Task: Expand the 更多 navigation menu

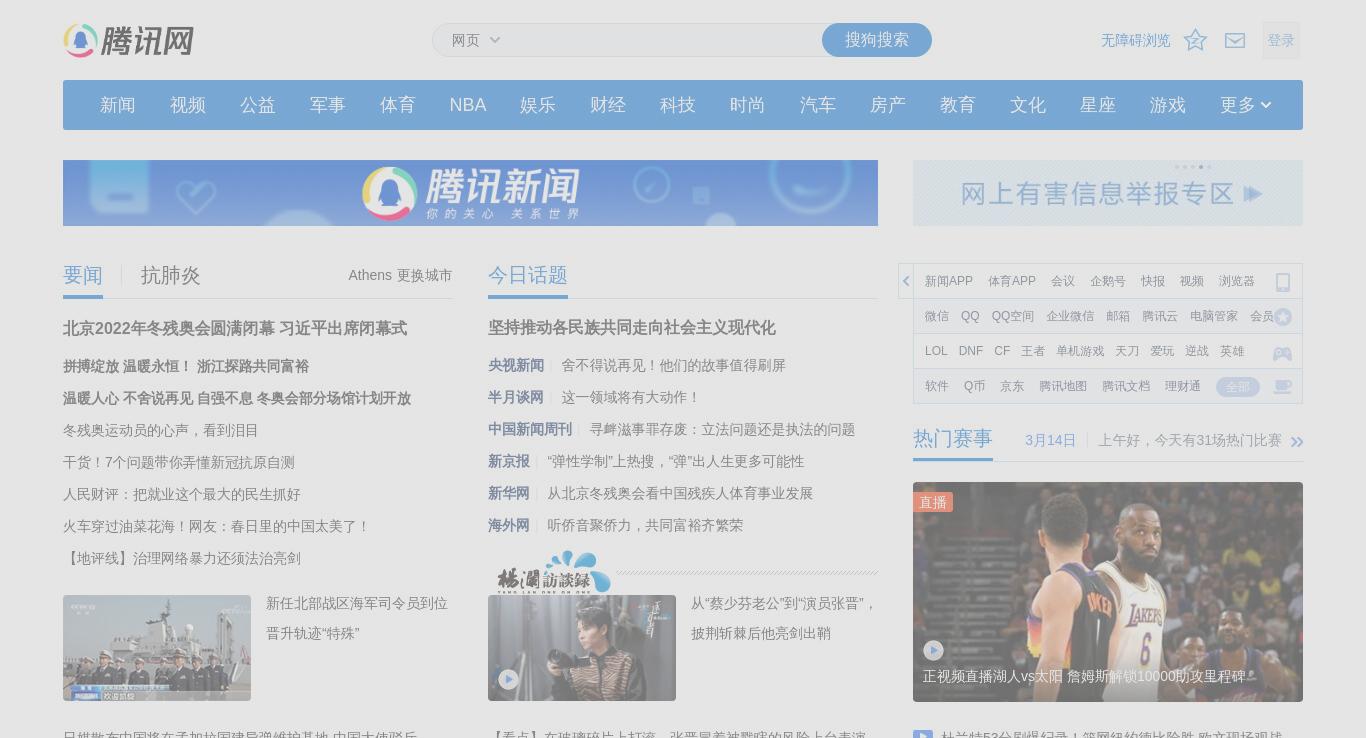Action: [x=1245, y=105]
